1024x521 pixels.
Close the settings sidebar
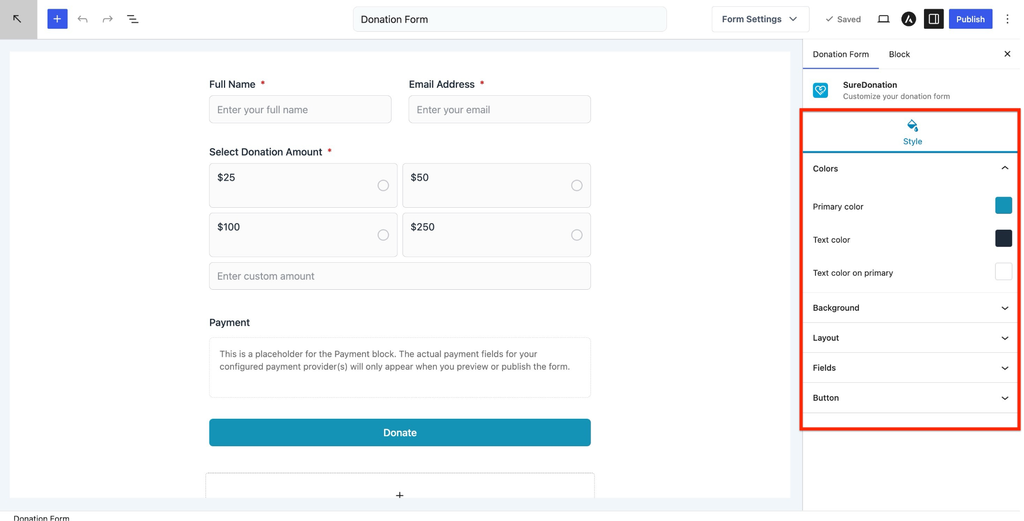1007,54
